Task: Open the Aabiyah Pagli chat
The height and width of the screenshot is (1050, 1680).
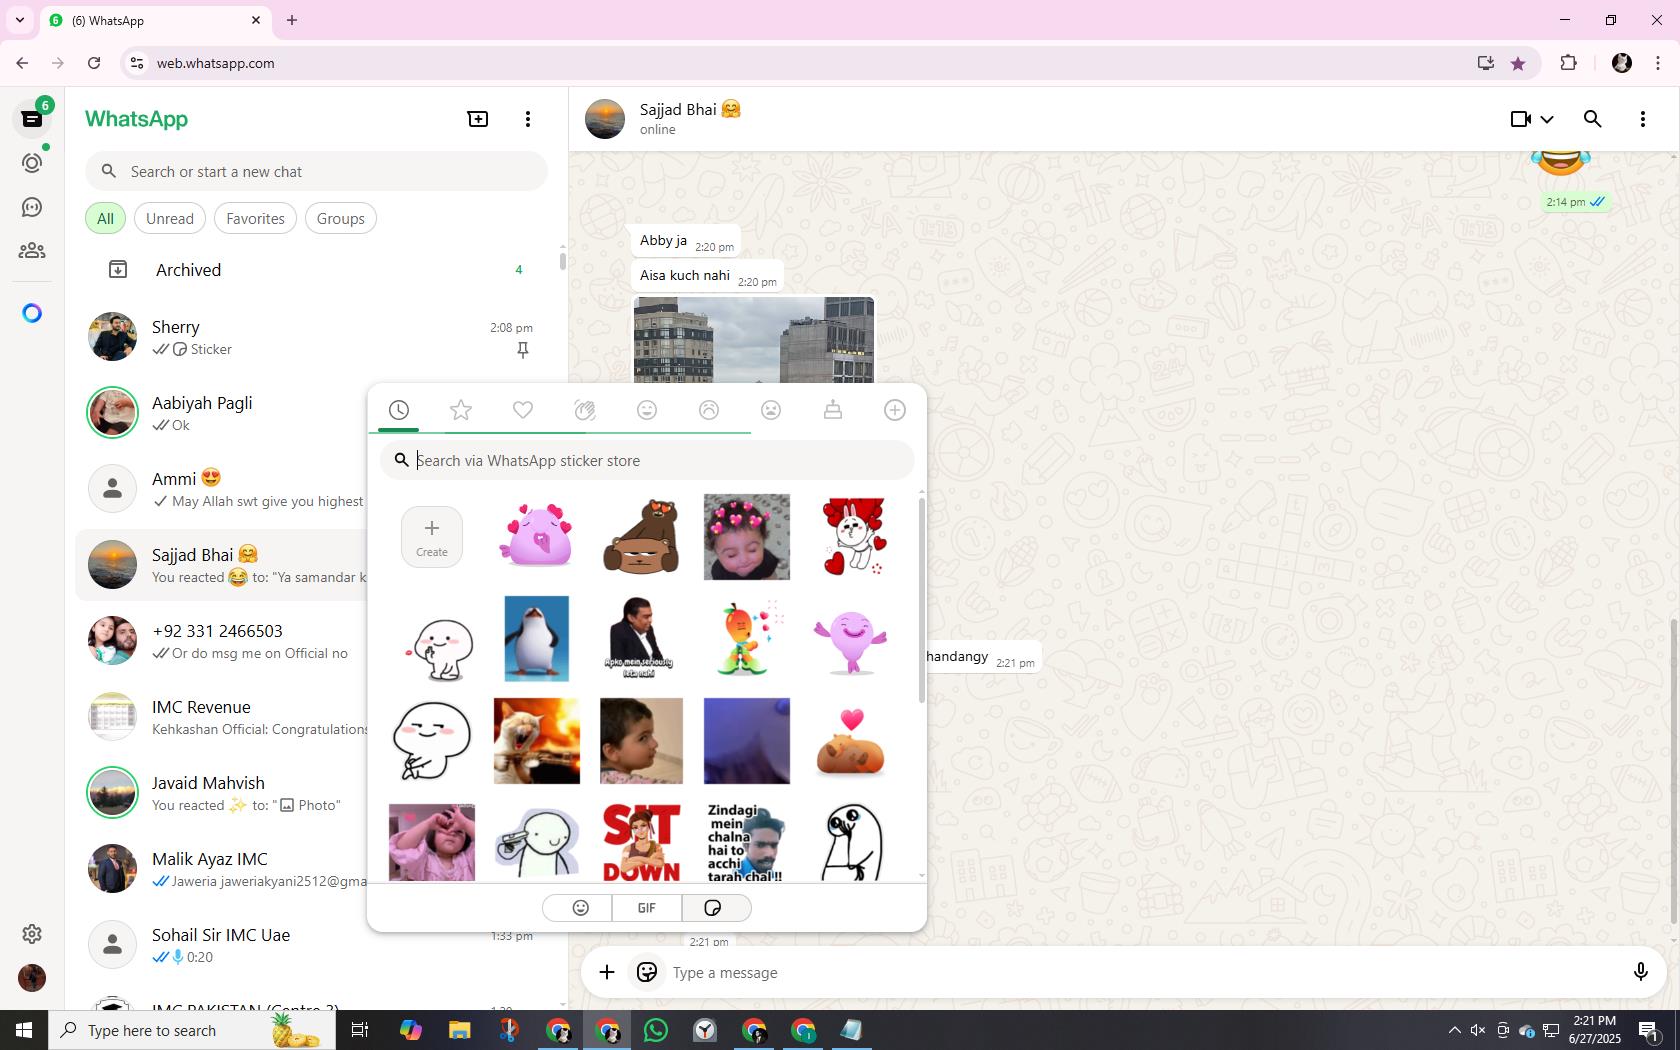Action: (221, 413)
